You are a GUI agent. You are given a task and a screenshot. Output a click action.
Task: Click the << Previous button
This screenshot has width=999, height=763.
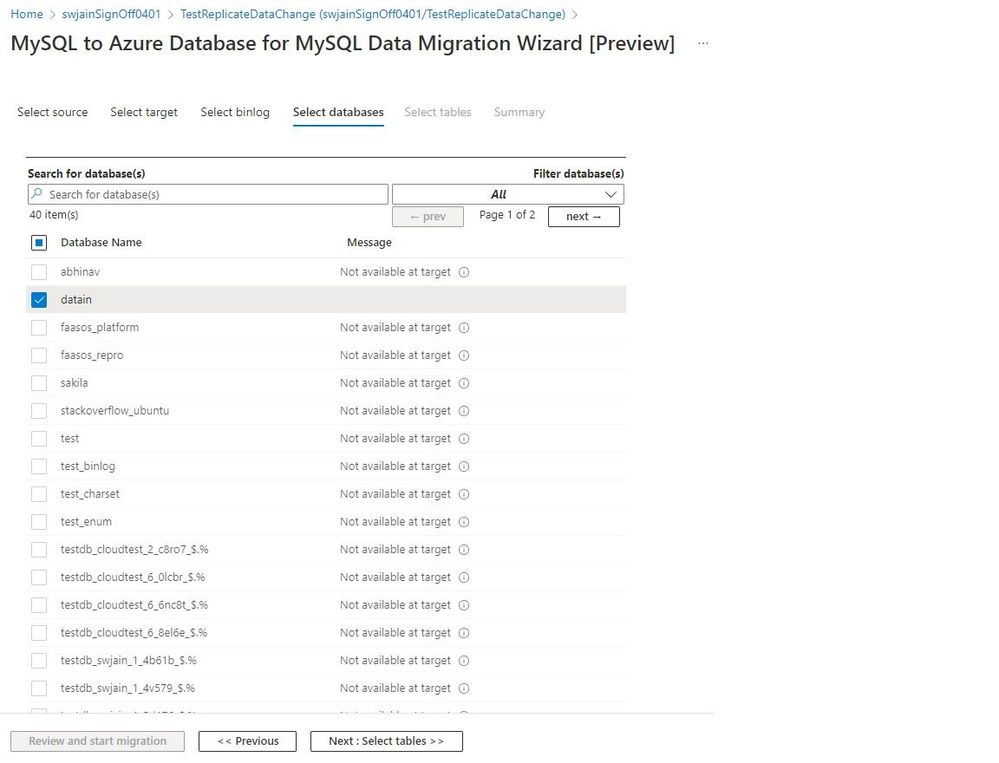point(248,741)
